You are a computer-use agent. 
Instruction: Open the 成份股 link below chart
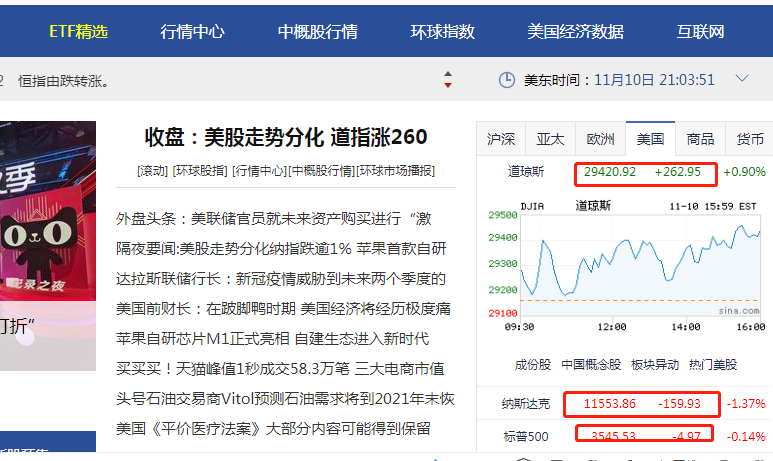532,365
